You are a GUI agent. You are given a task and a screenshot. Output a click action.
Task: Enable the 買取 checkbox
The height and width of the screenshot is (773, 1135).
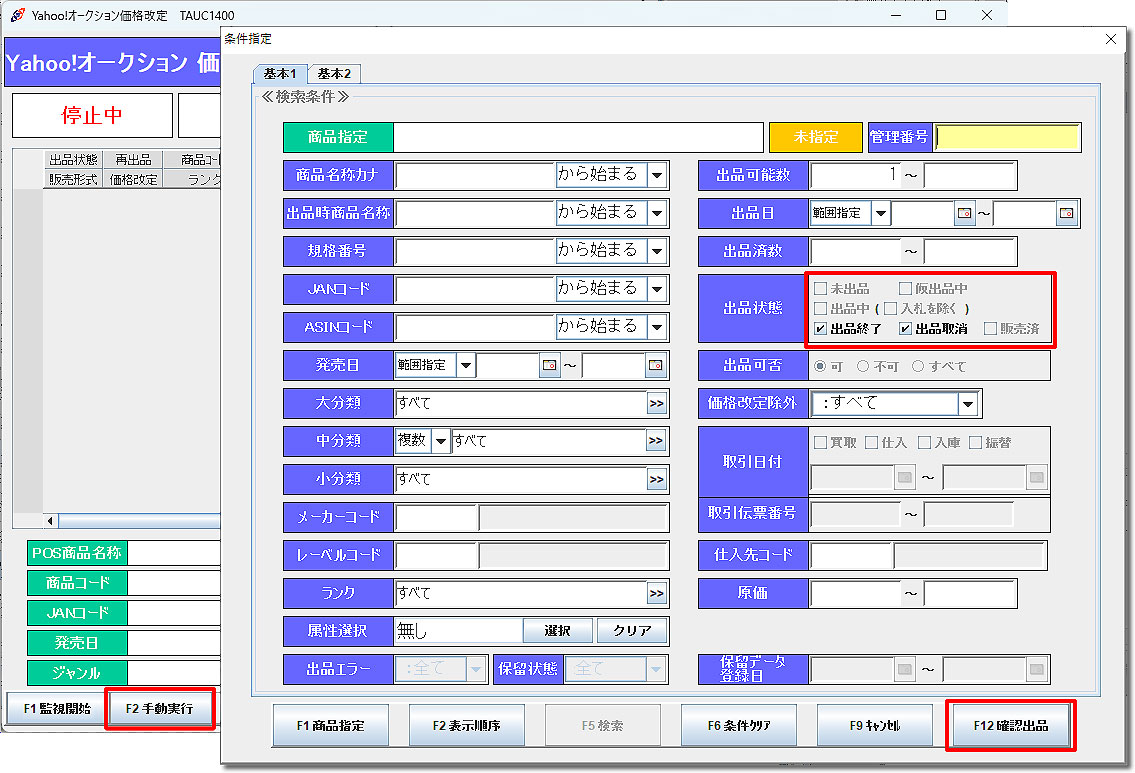[x=821, y=442]
